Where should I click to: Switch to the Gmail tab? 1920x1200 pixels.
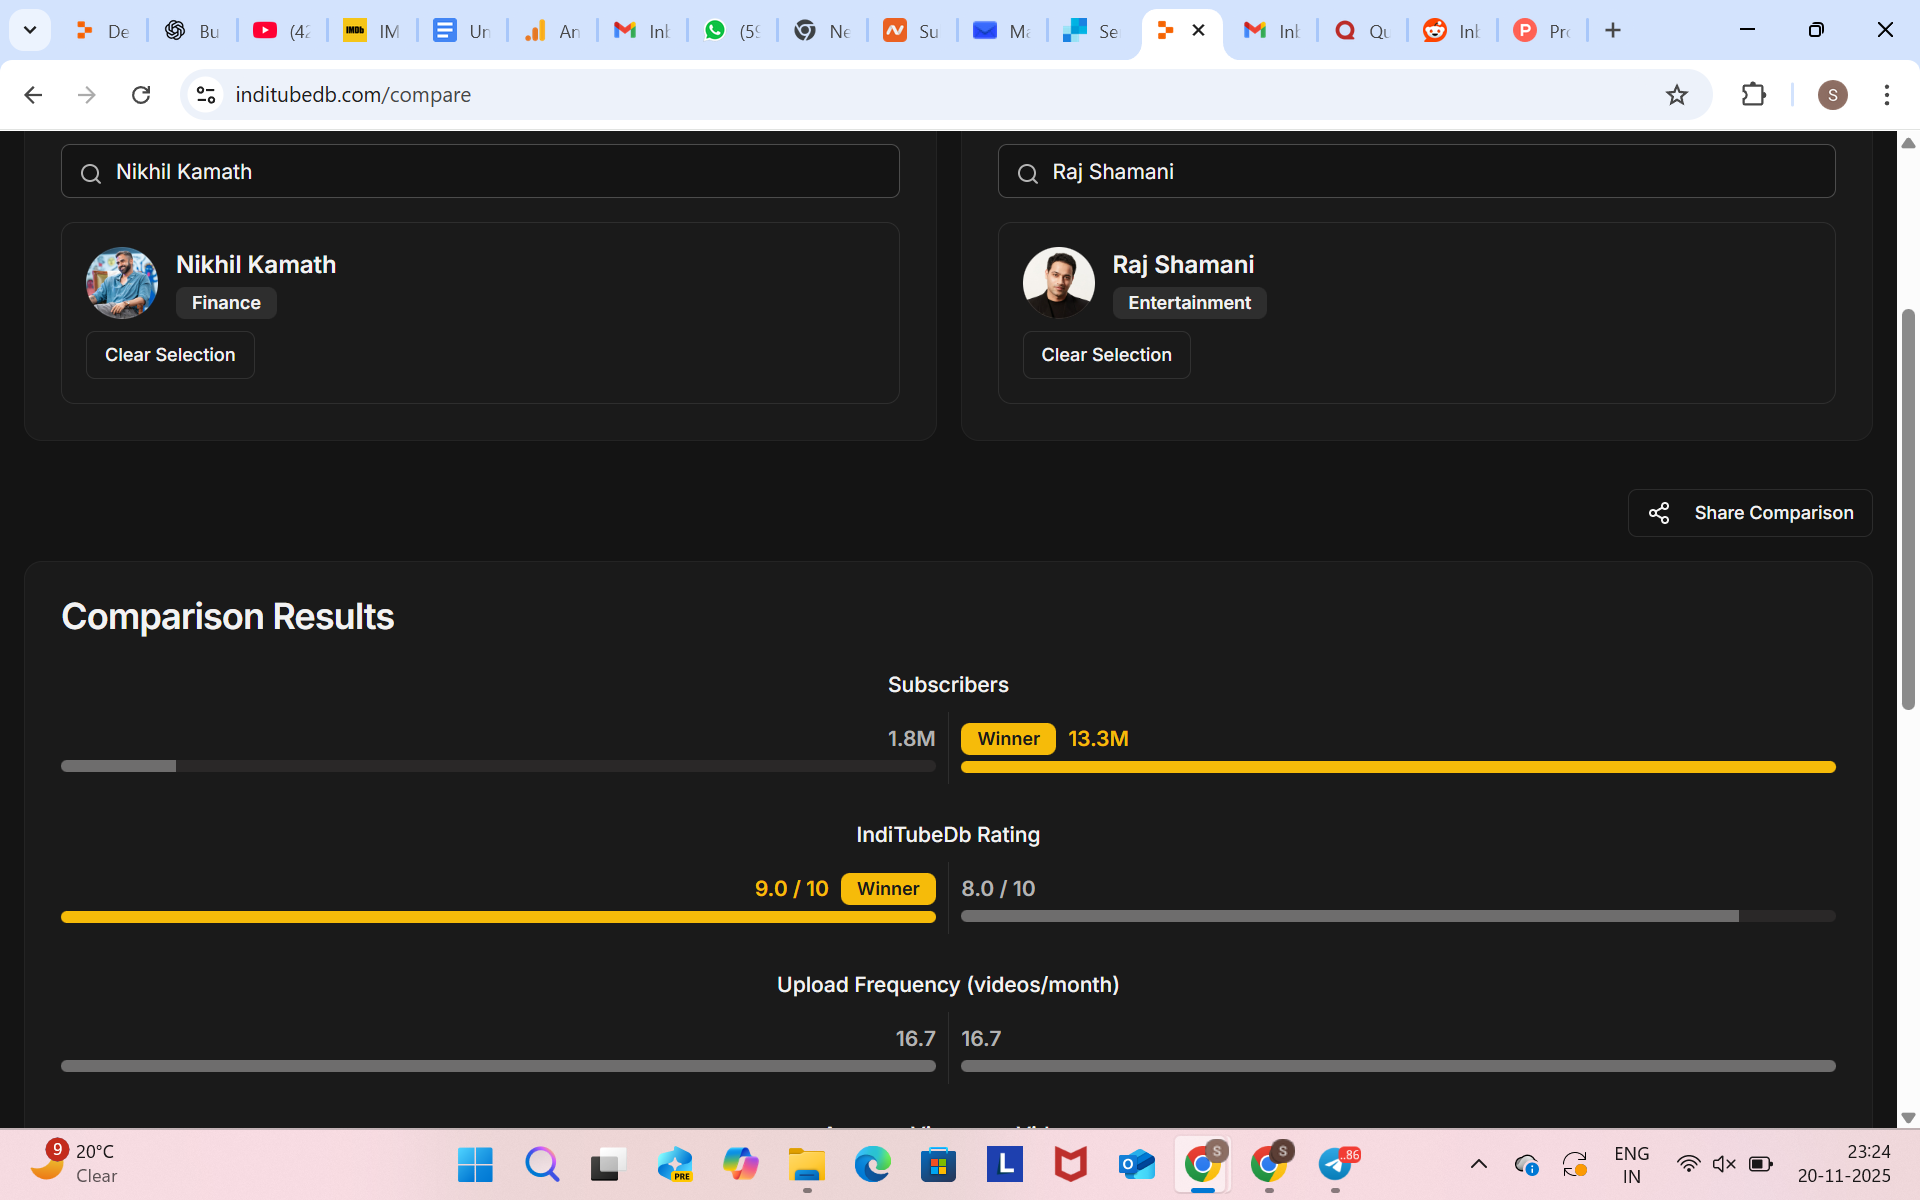(x=642, y=30)
